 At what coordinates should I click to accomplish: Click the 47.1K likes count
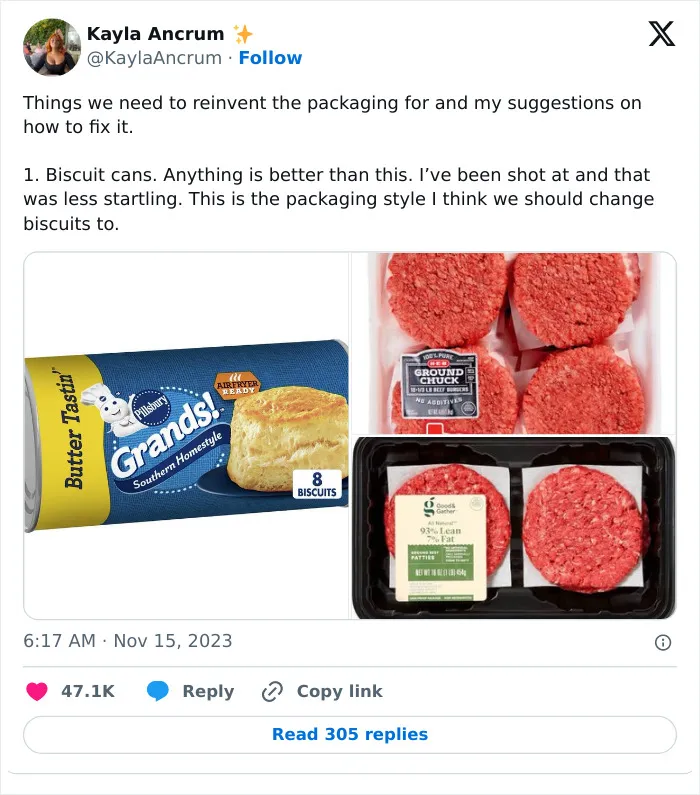coord(88,691)
